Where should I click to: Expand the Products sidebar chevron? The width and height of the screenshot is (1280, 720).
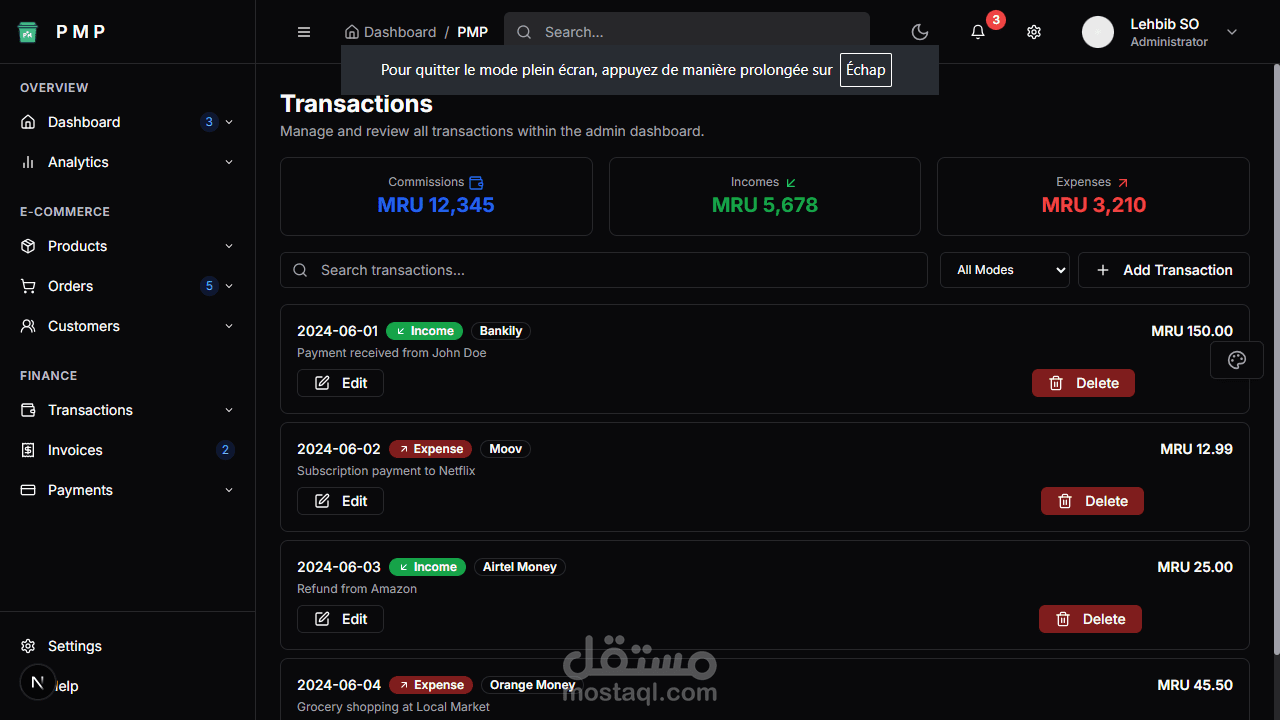[229, 246]
